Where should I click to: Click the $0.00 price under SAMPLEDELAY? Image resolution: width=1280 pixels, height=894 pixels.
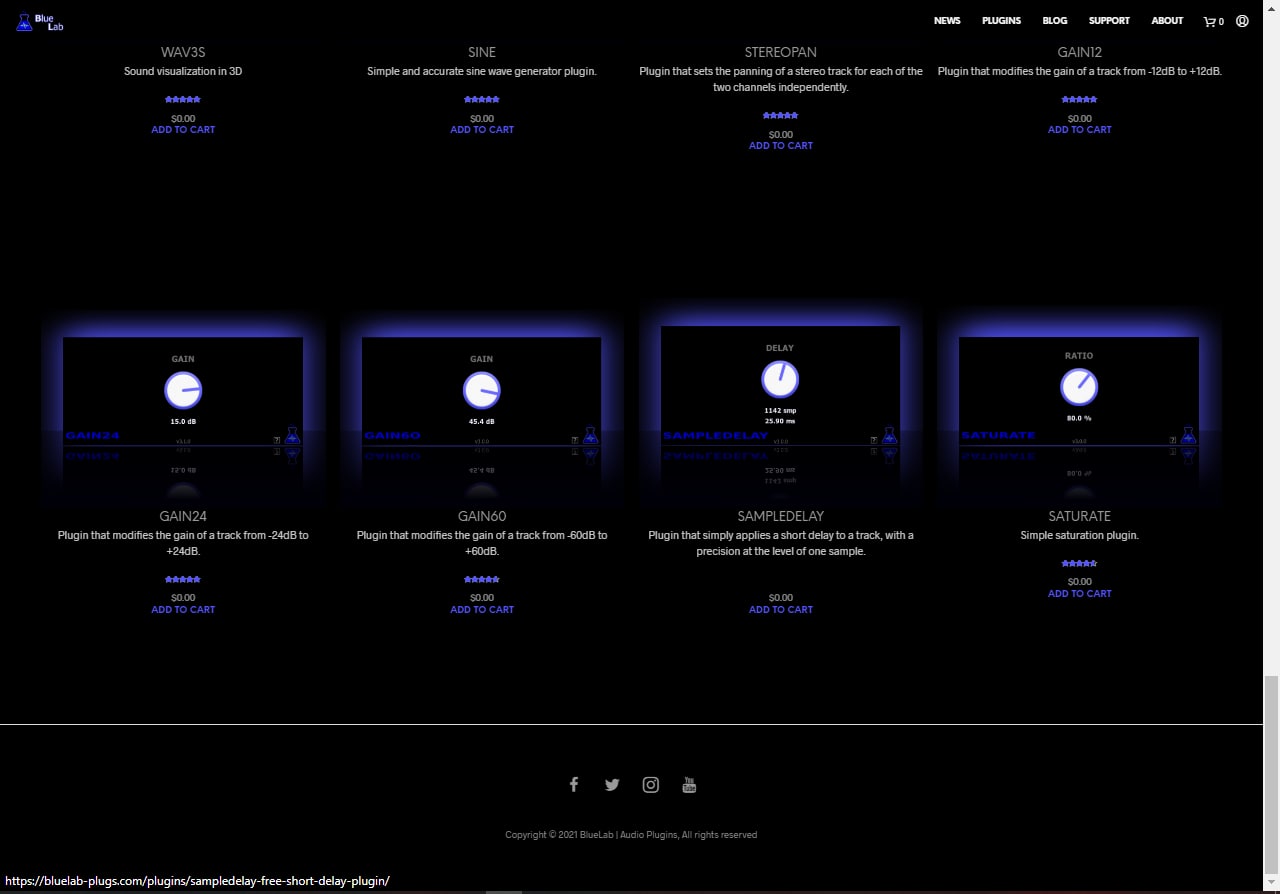click(781, 598)
